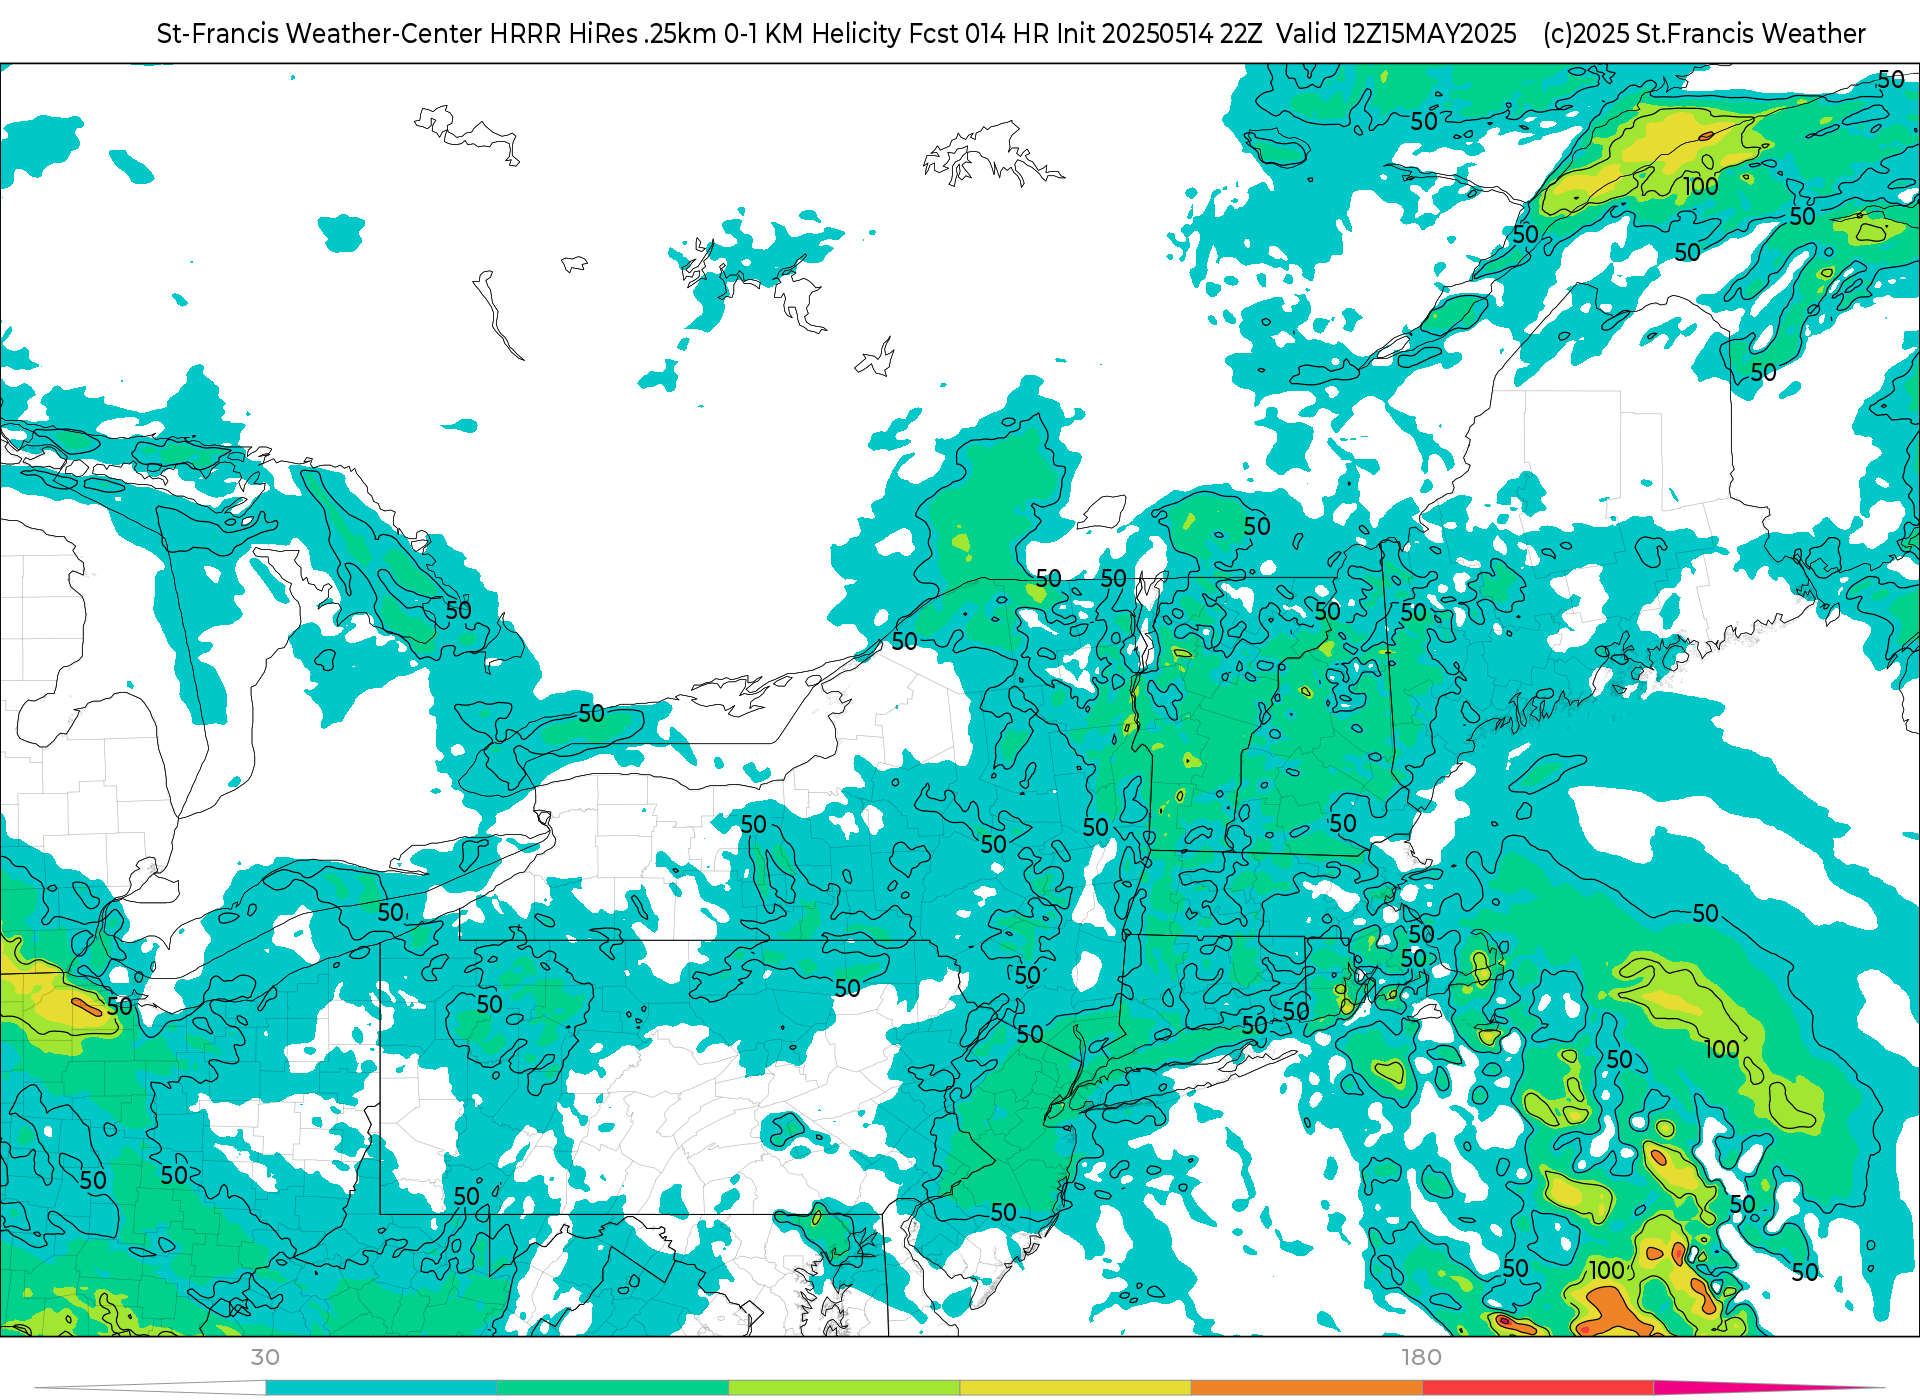Click "Valid 12Z15MAY2025" in the title
This screenshot has height=1400, width=1920.
pos(1397,34)
